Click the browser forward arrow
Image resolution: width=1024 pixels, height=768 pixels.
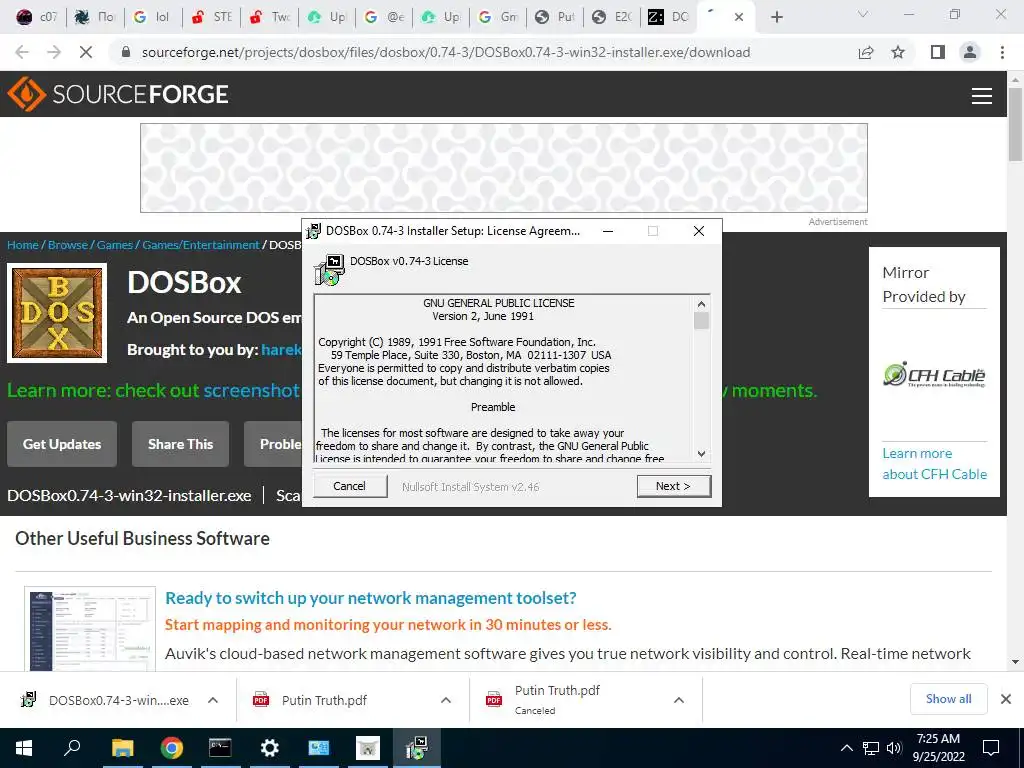pyautogui.click(x=54, y=52)
